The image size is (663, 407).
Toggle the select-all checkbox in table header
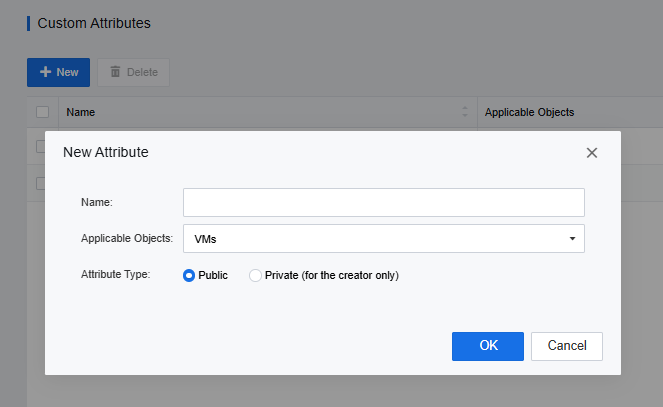(x=42, y=112)
